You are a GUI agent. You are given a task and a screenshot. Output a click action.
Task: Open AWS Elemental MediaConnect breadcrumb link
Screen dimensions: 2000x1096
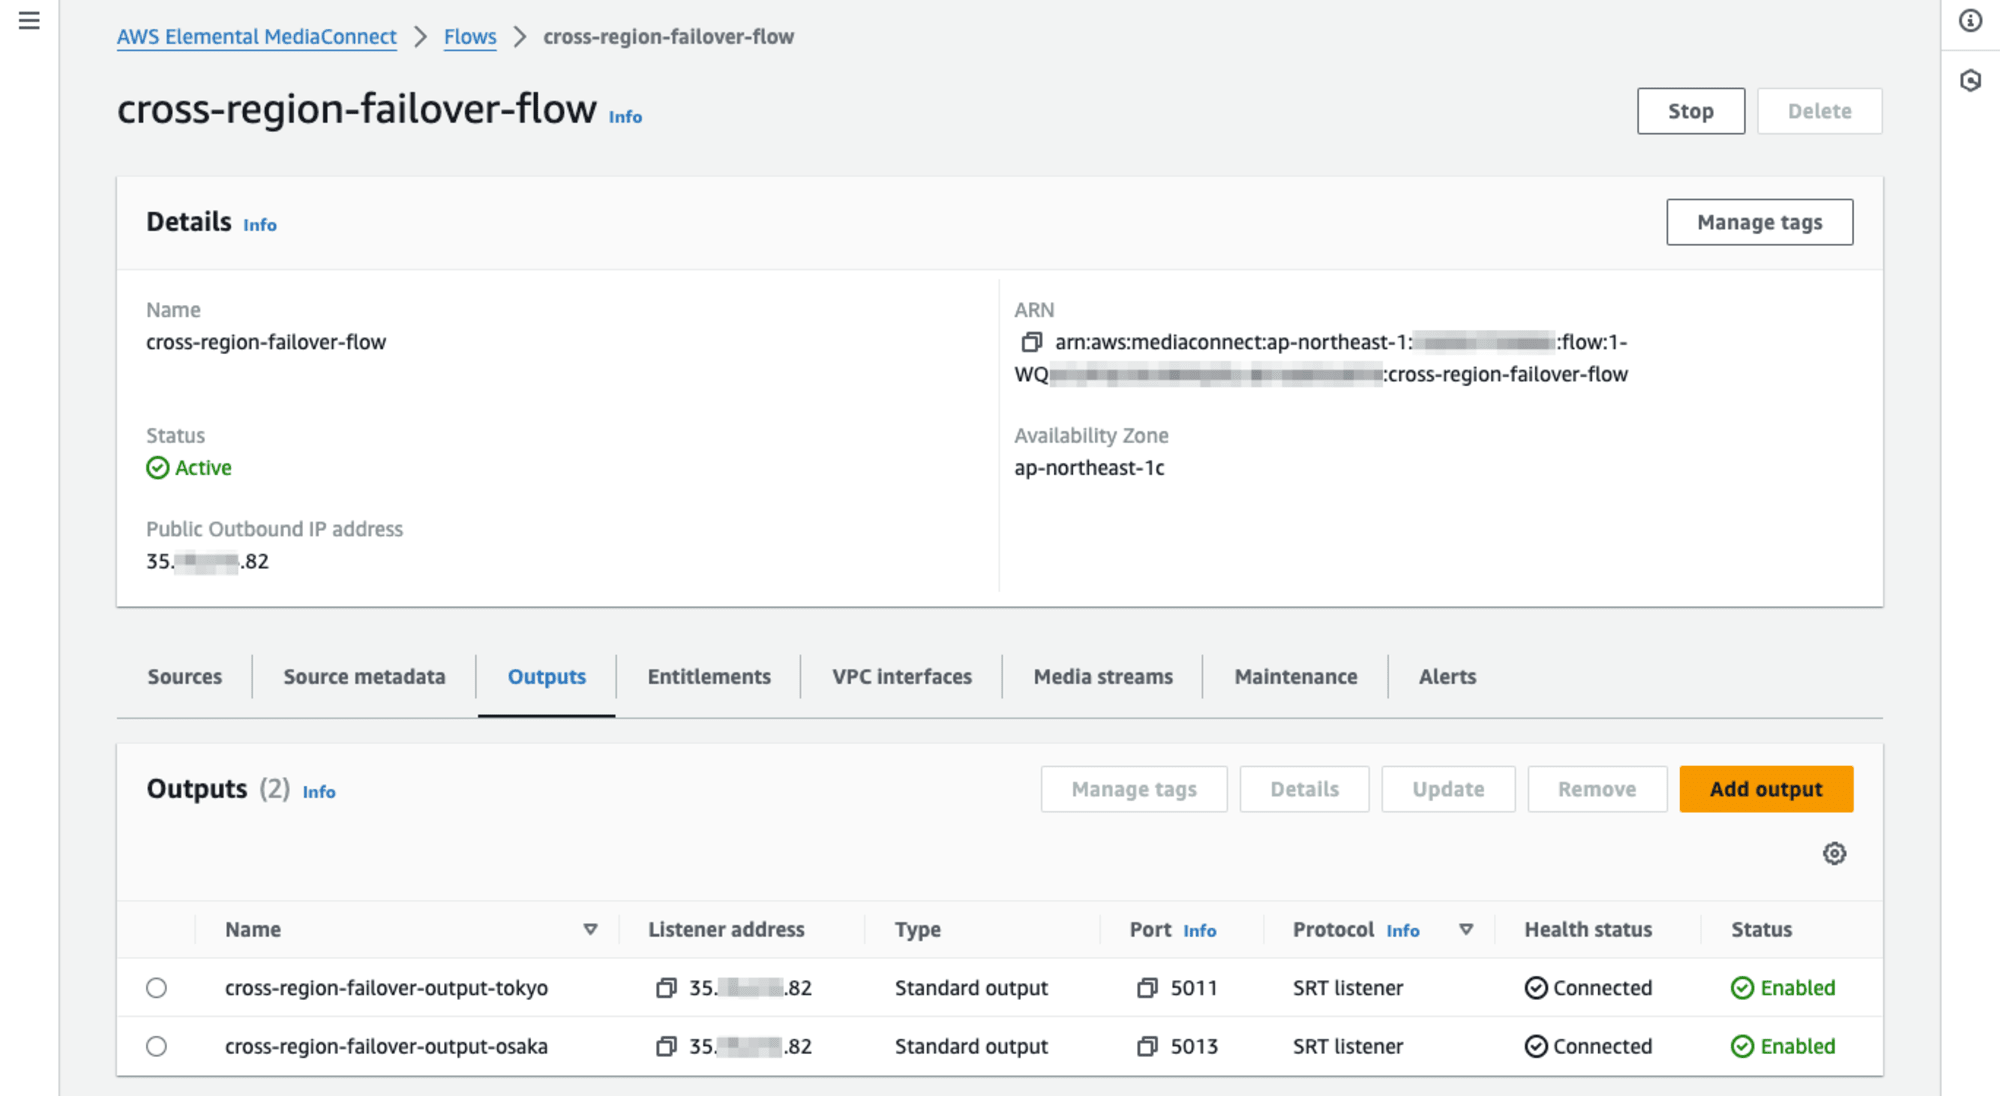(x=257, y=37)
